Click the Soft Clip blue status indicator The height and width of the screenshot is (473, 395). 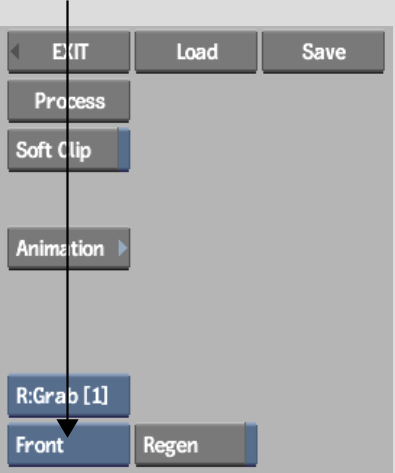[124, 150]
